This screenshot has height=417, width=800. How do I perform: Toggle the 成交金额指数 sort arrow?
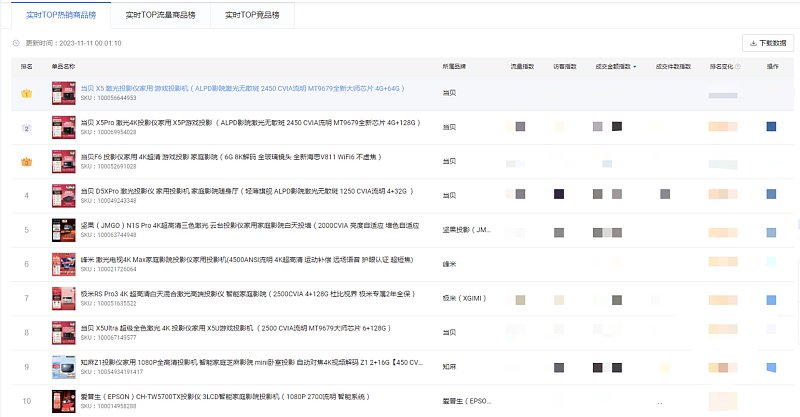[x=634, y=66]
